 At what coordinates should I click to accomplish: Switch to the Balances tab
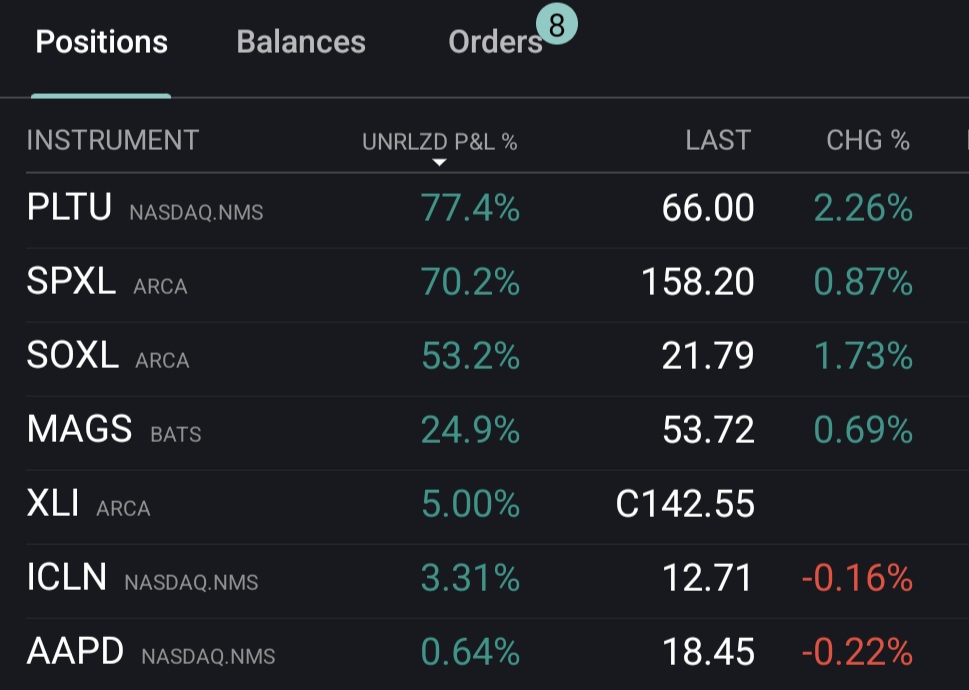coord(301,42)
